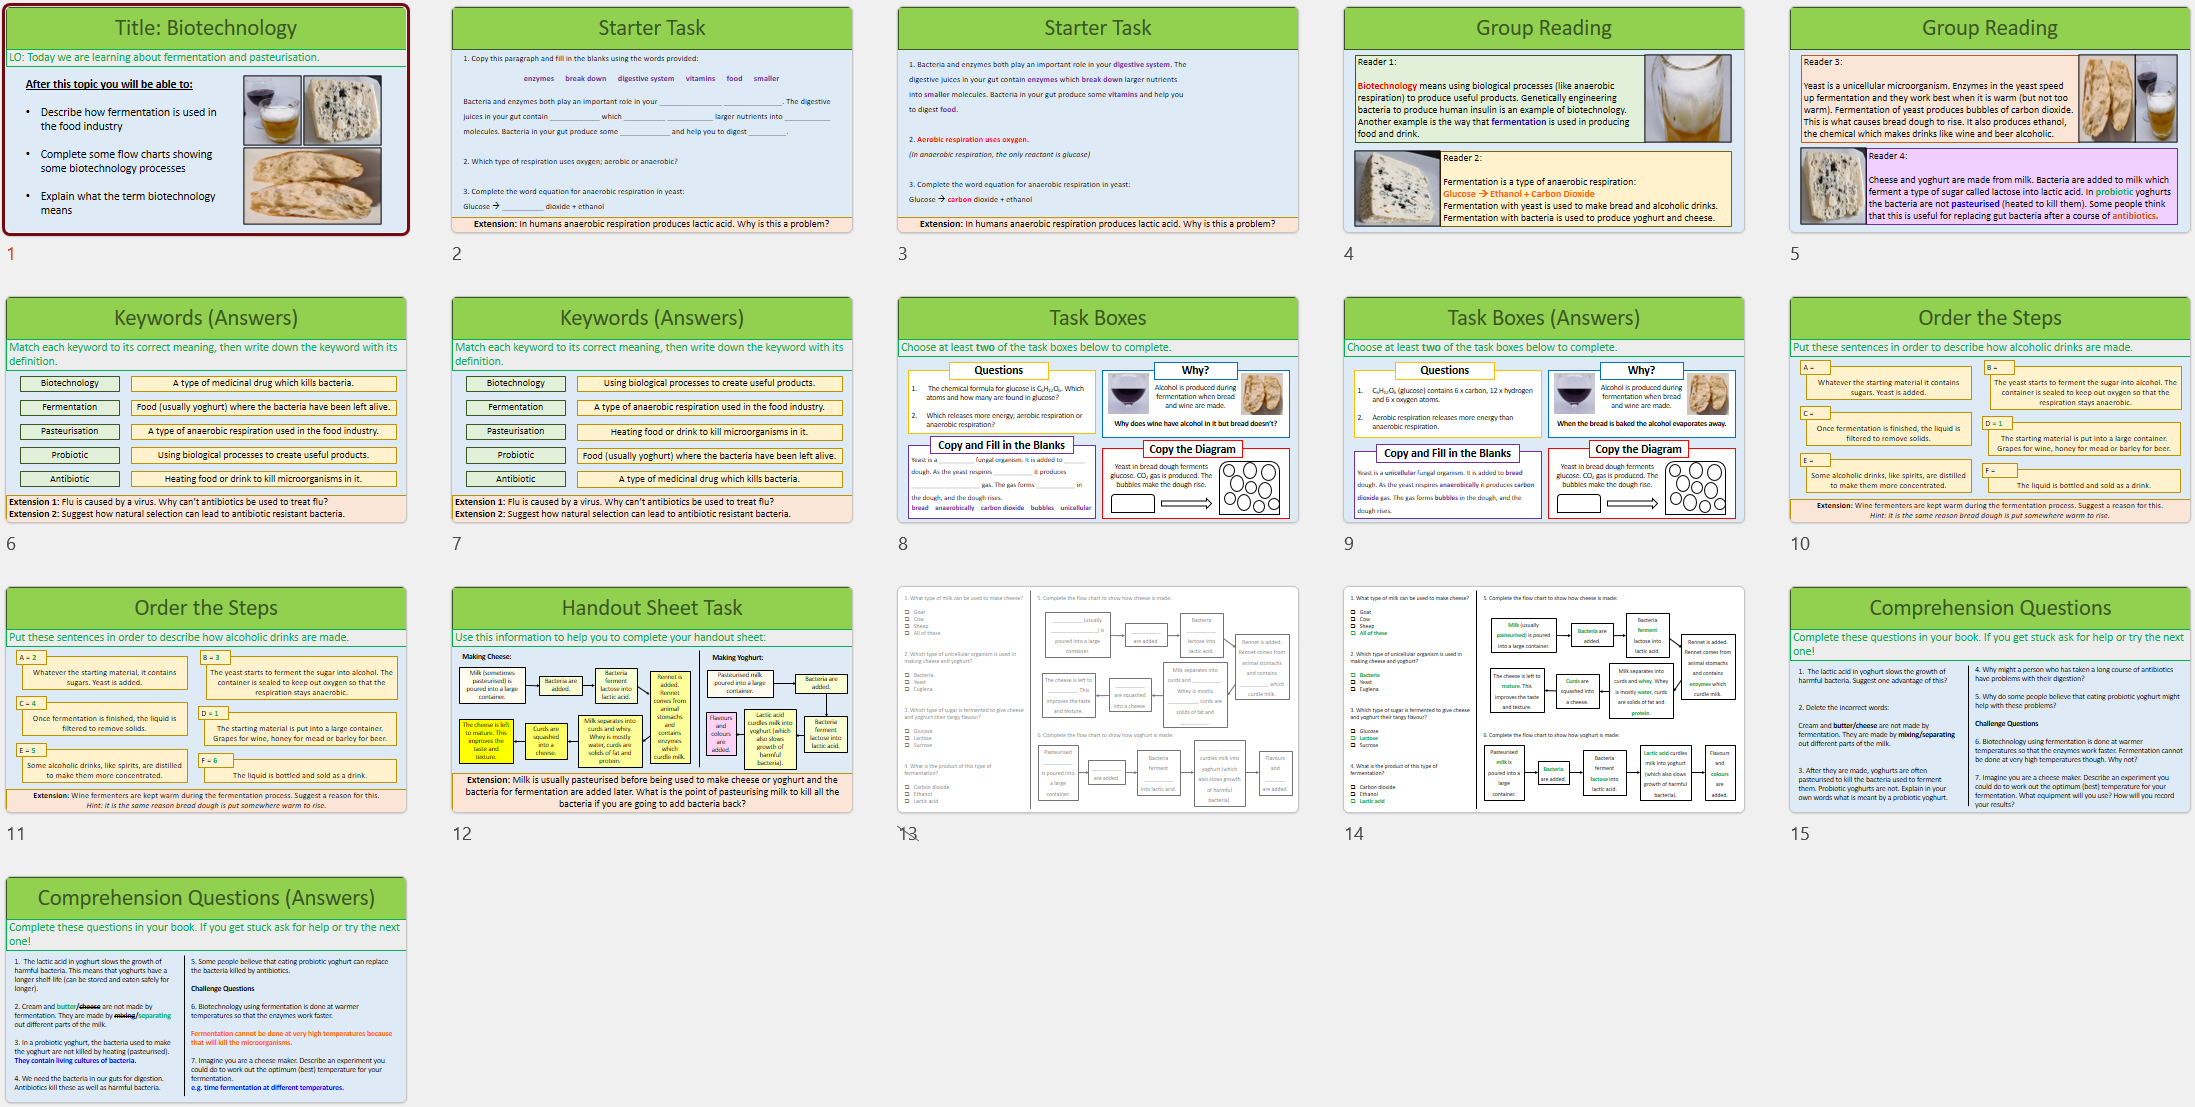
Task: Click the slide number 9 label
Action: [1349, 544]
